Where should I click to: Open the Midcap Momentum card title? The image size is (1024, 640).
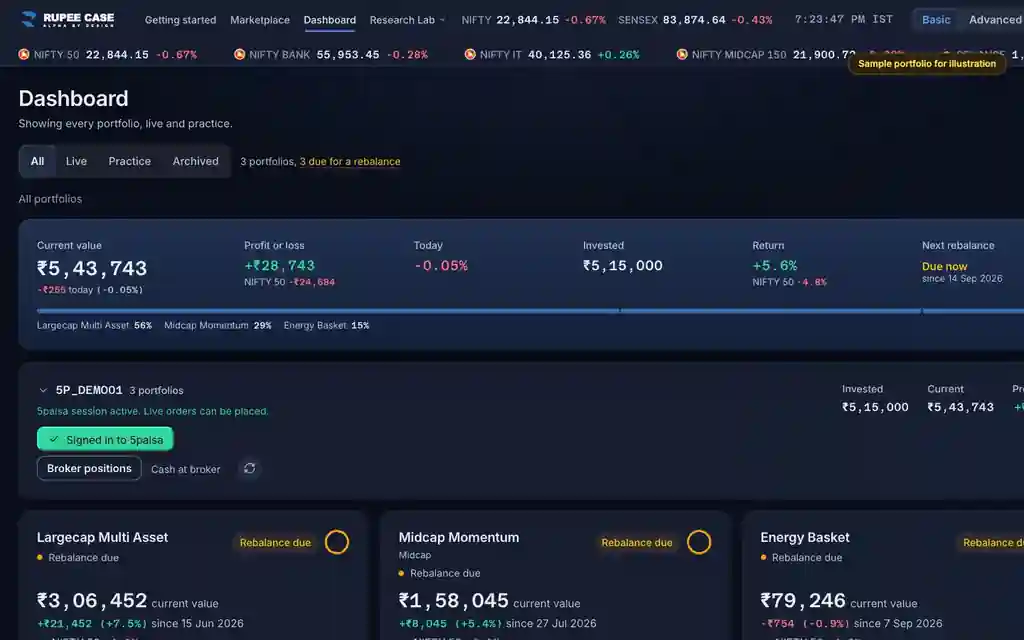pyautogui.click(x=459, y=537)
